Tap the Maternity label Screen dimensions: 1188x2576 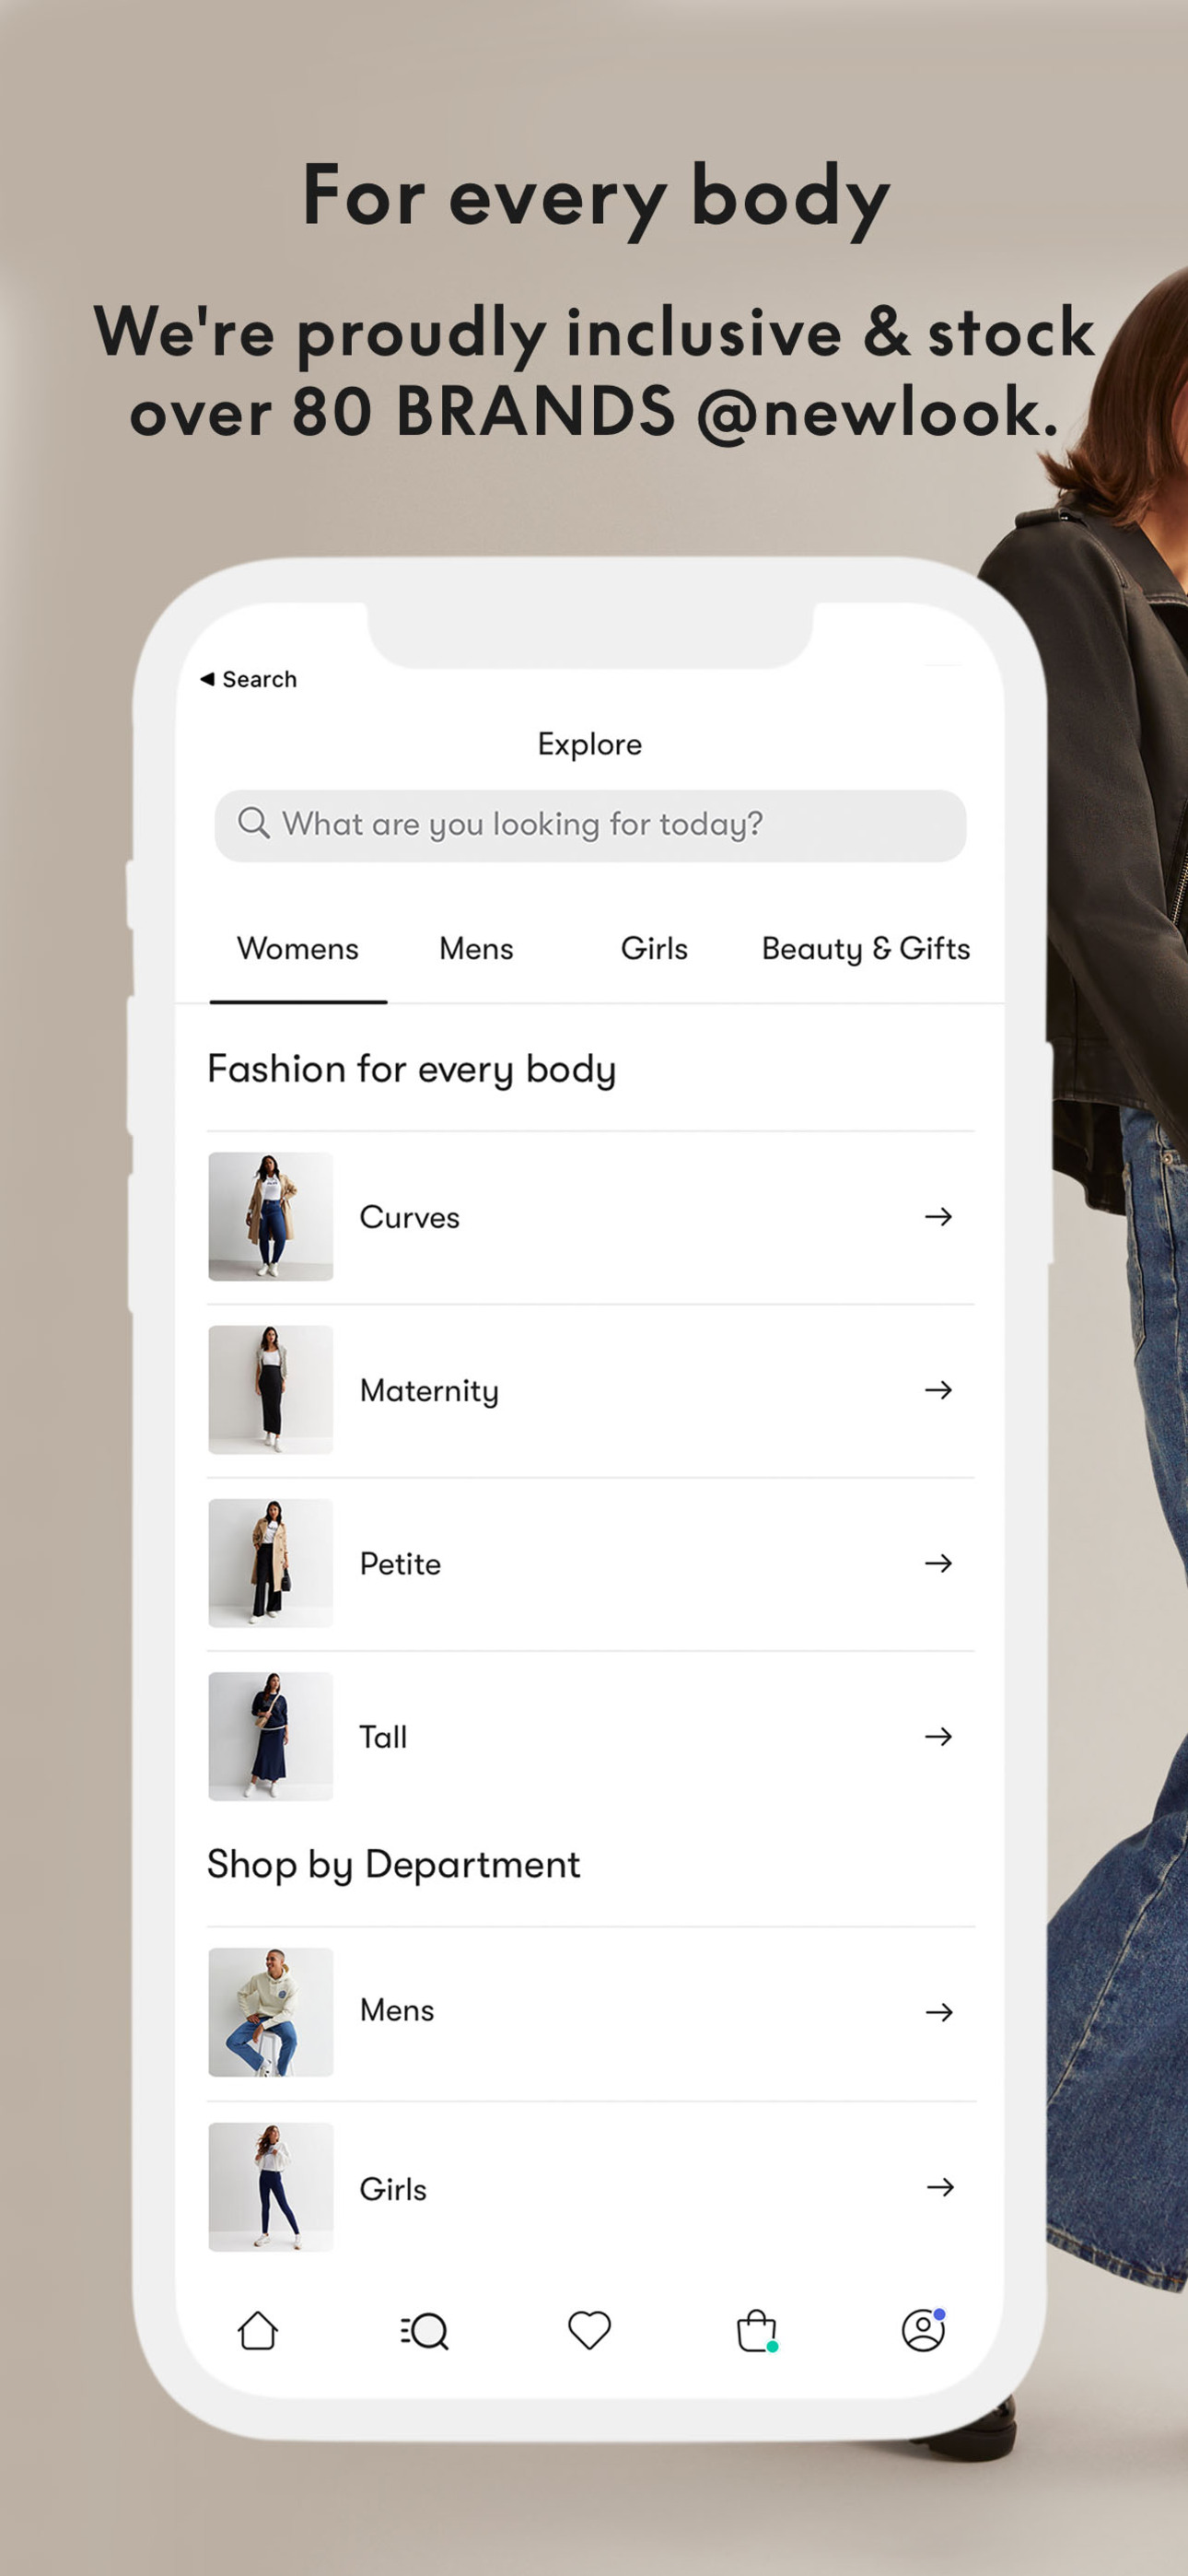(x=429, y=1391)
